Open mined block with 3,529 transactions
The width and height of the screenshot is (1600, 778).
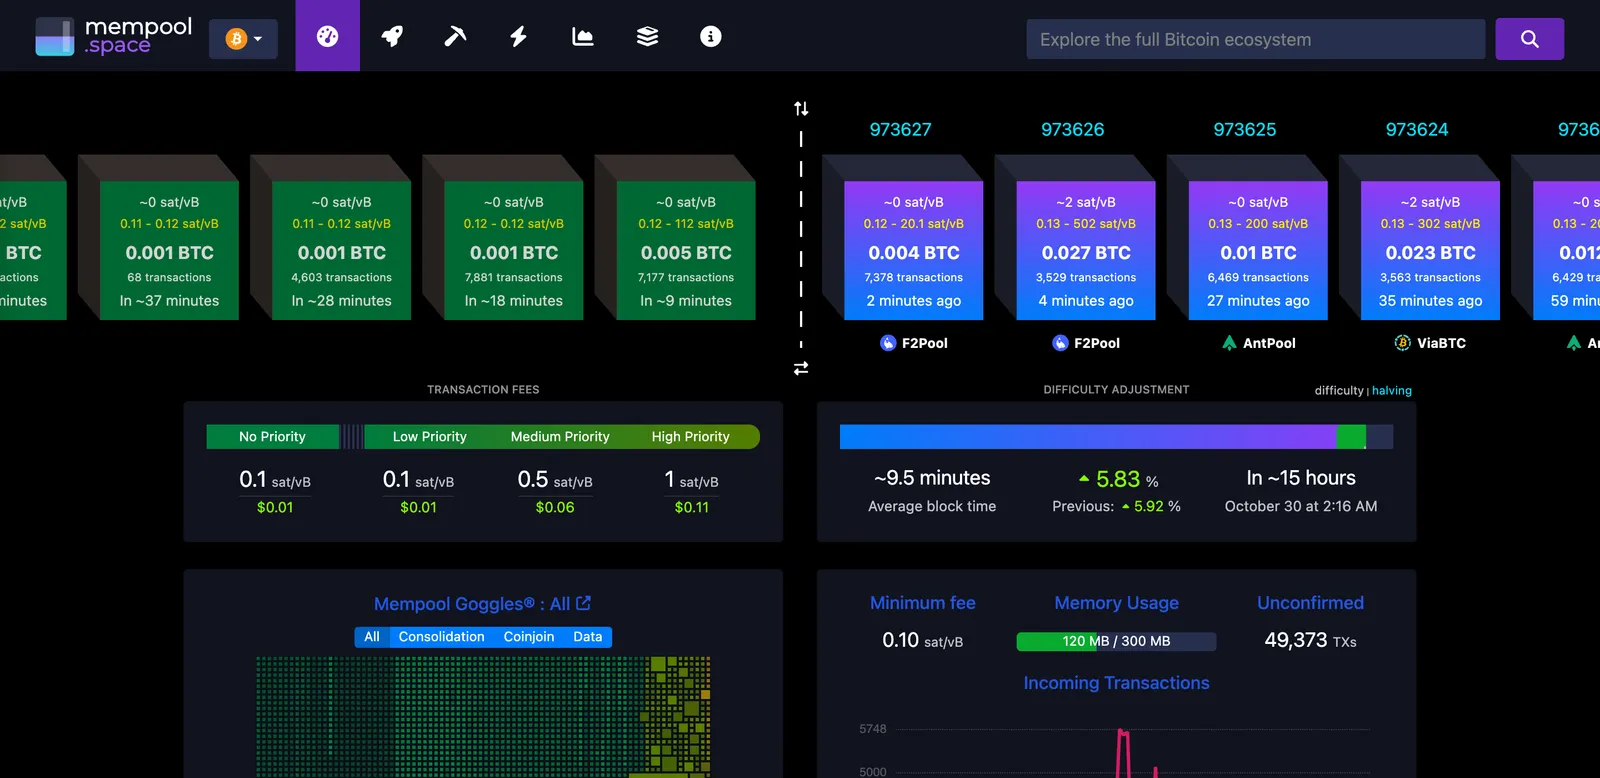(x=1085, y=250)
